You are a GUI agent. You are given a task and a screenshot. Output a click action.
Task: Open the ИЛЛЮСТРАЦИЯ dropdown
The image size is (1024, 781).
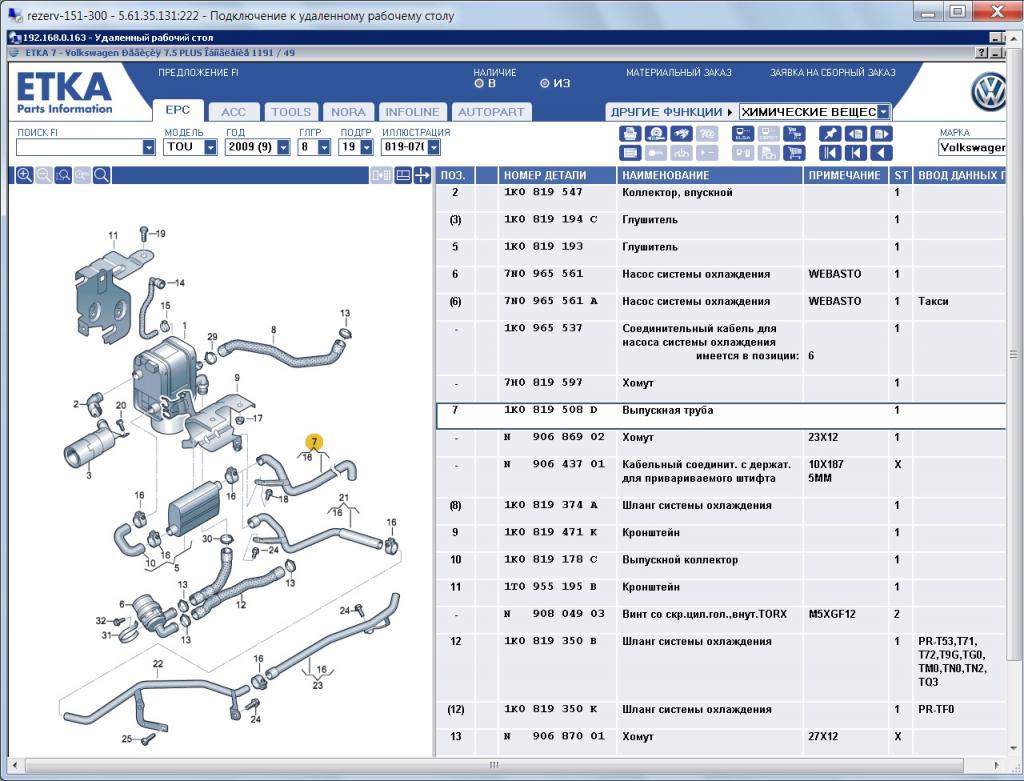coord(434,148)
